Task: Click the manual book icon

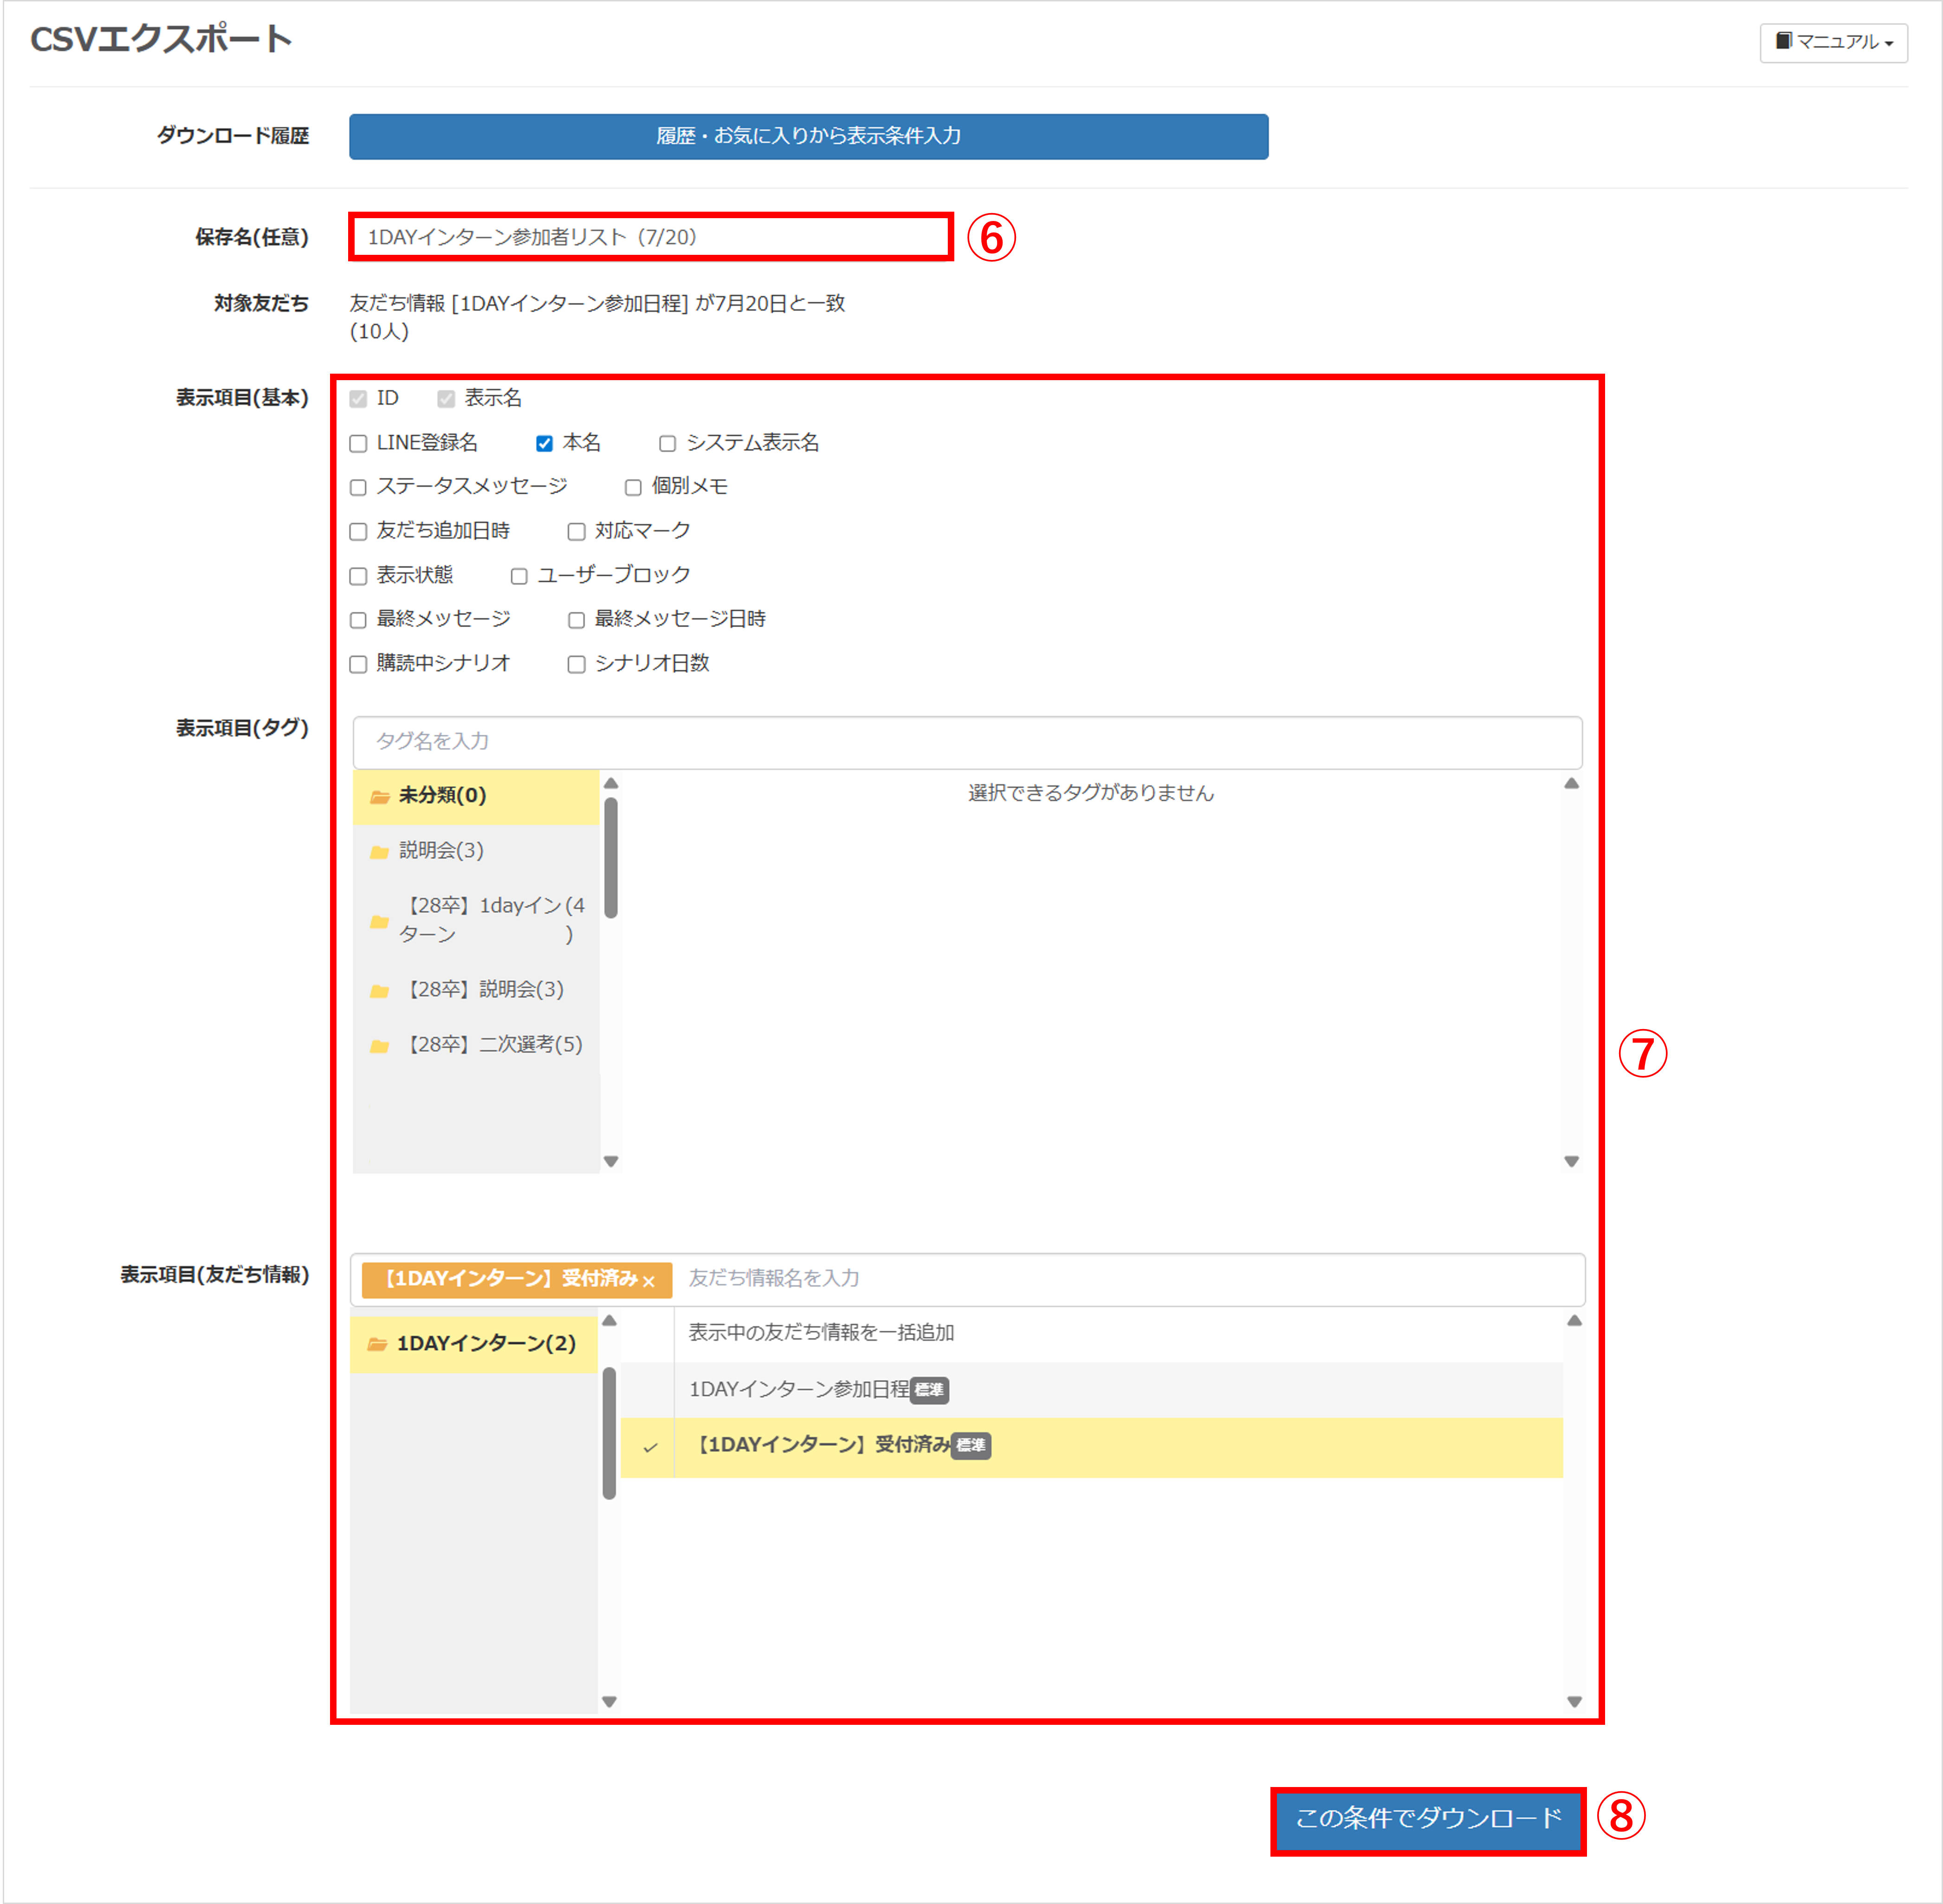Action: (x=1783, y=41)
